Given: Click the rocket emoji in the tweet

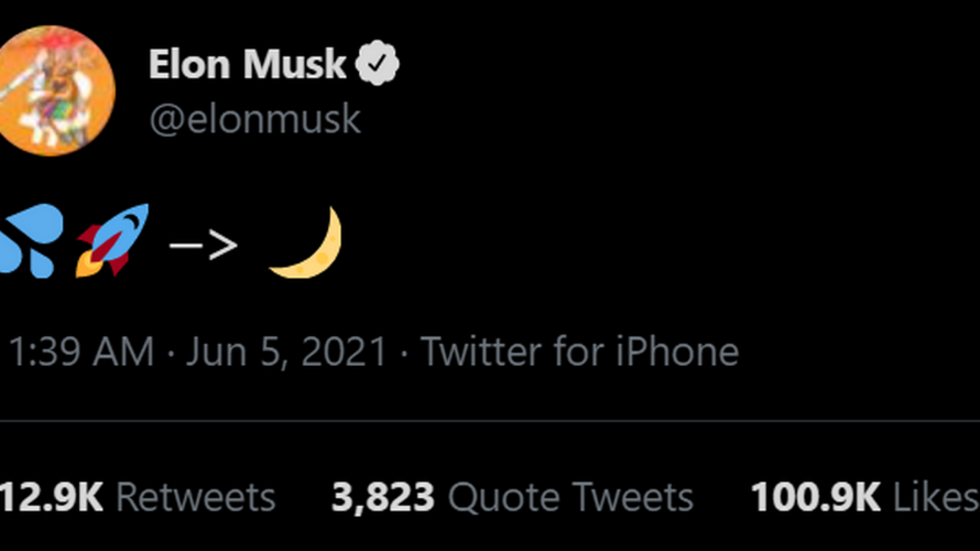Looking at the screenshot, I should click(113, 240).
